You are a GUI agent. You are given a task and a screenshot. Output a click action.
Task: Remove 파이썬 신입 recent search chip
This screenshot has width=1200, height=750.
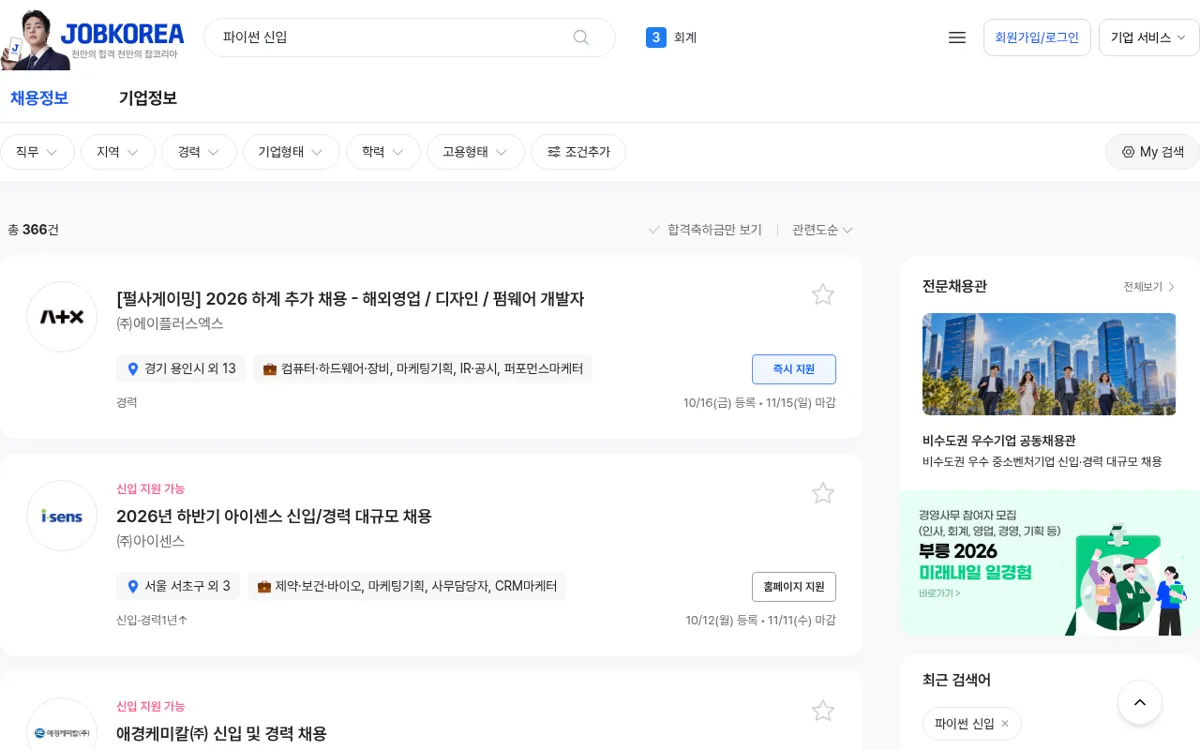click(1005, 723)
